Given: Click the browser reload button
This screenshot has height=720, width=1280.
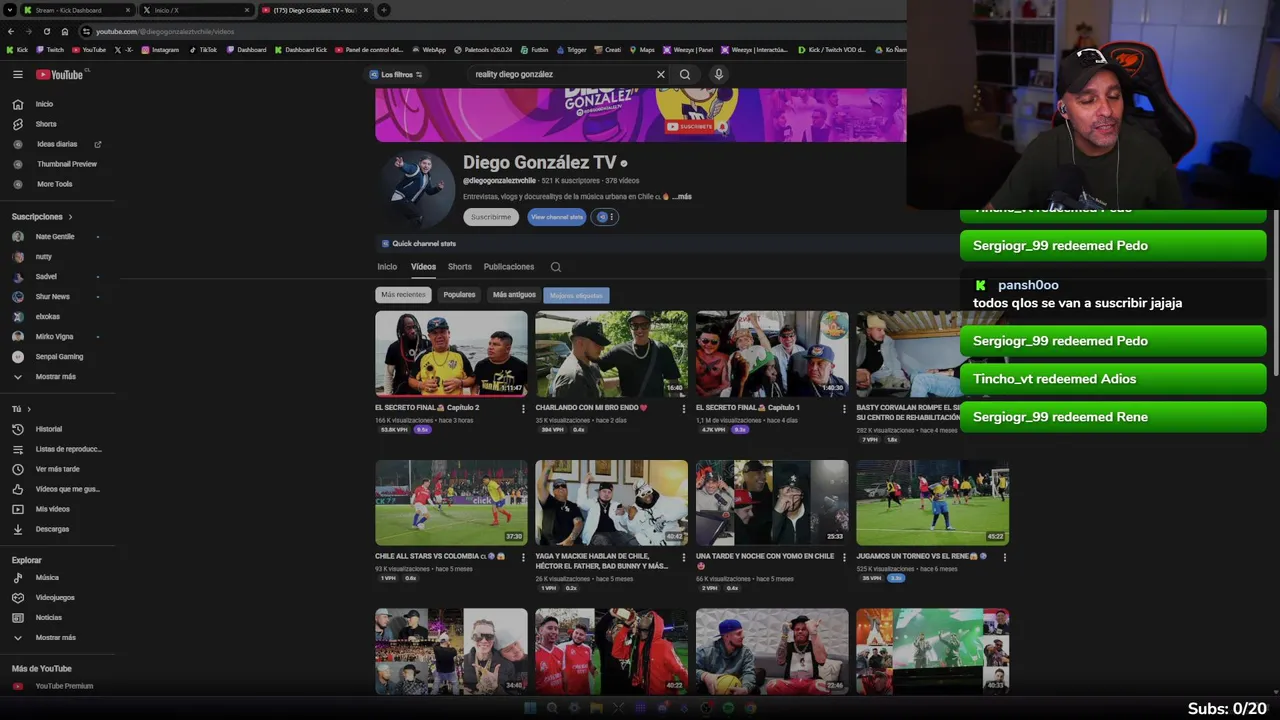Looking at the screenshot, I should [x=46, y=31].
